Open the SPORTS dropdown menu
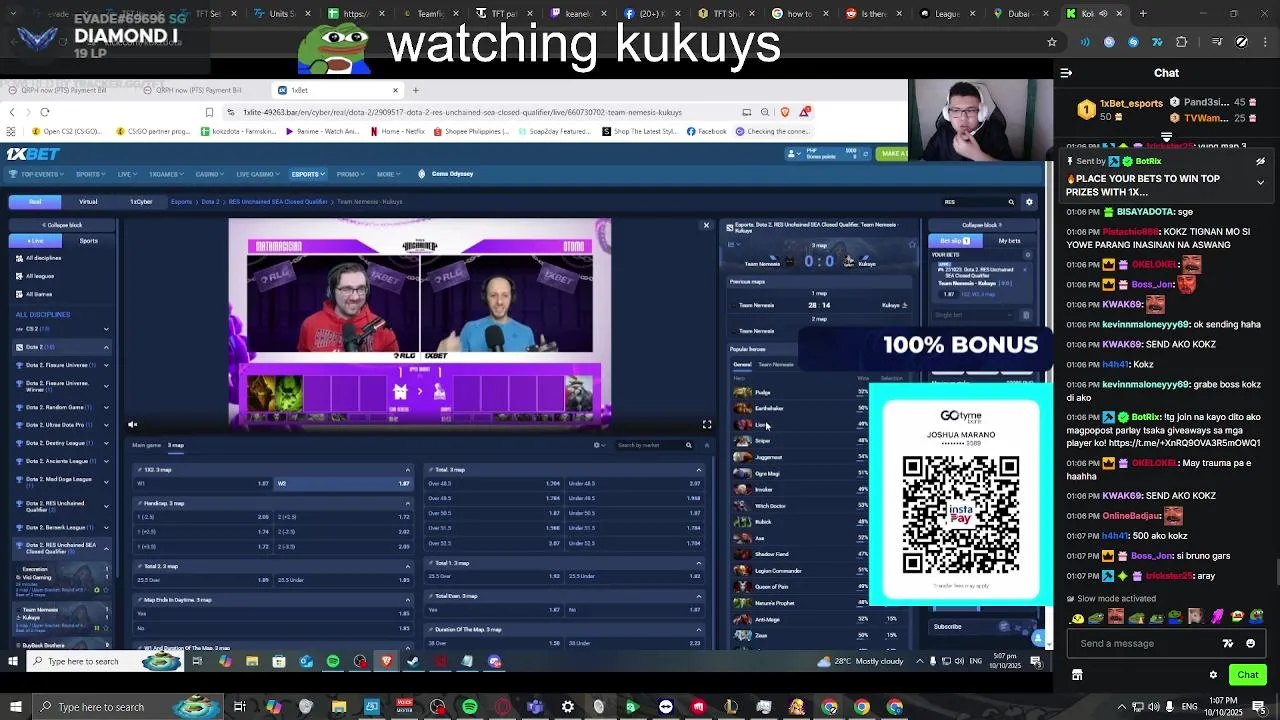Screen dimensions: 1280x720 pyautogui.click(x=90, y=174)
